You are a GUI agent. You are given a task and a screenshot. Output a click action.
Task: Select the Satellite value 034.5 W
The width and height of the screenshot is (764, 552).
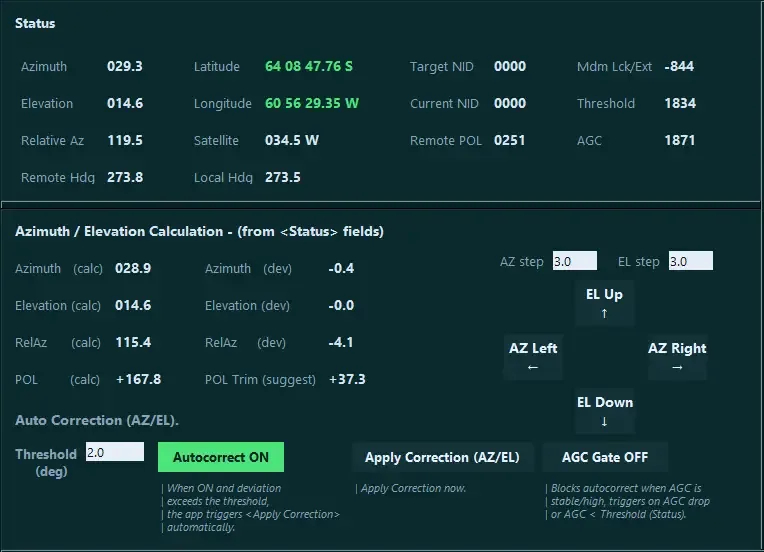point(291,140)
